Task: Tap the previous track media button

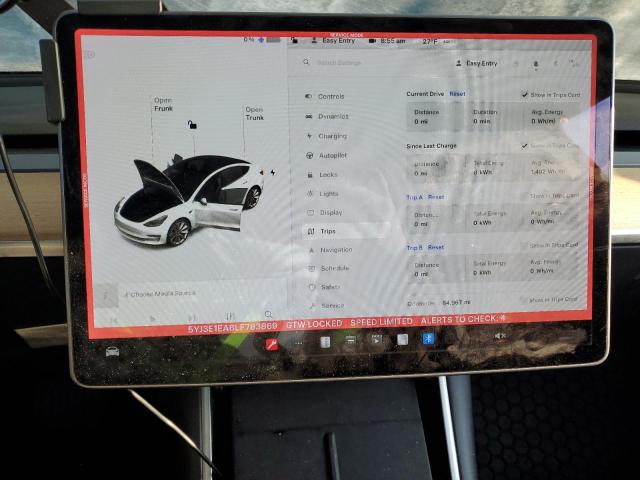Action: (114, 320)
